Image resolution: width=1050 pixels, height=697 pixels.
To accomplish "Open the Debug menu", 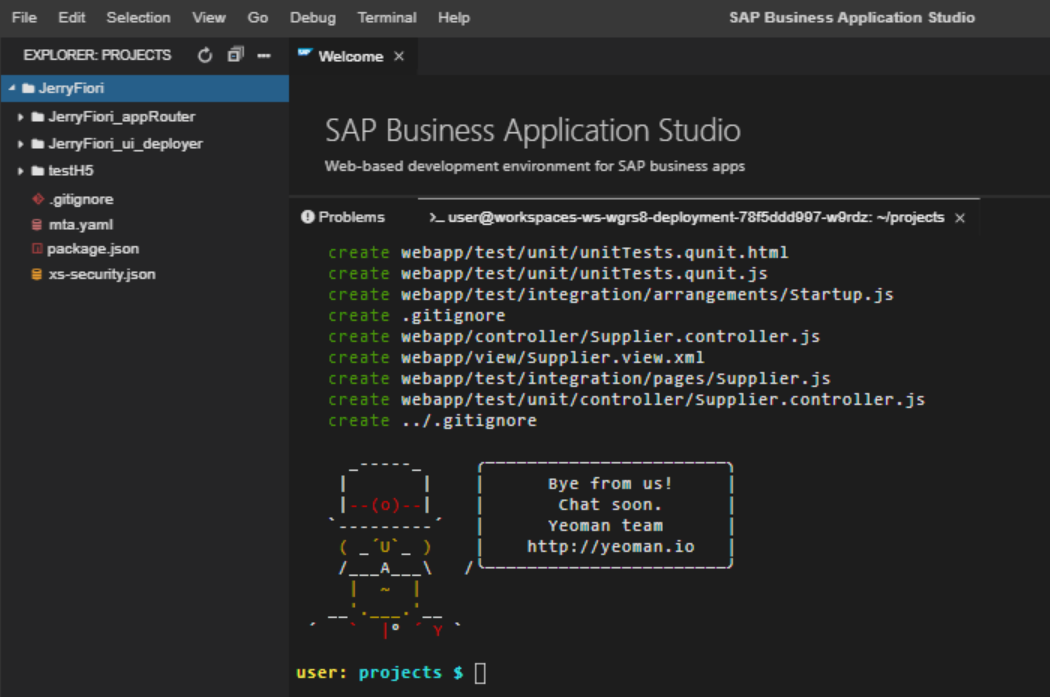I will tap(313, 17).
